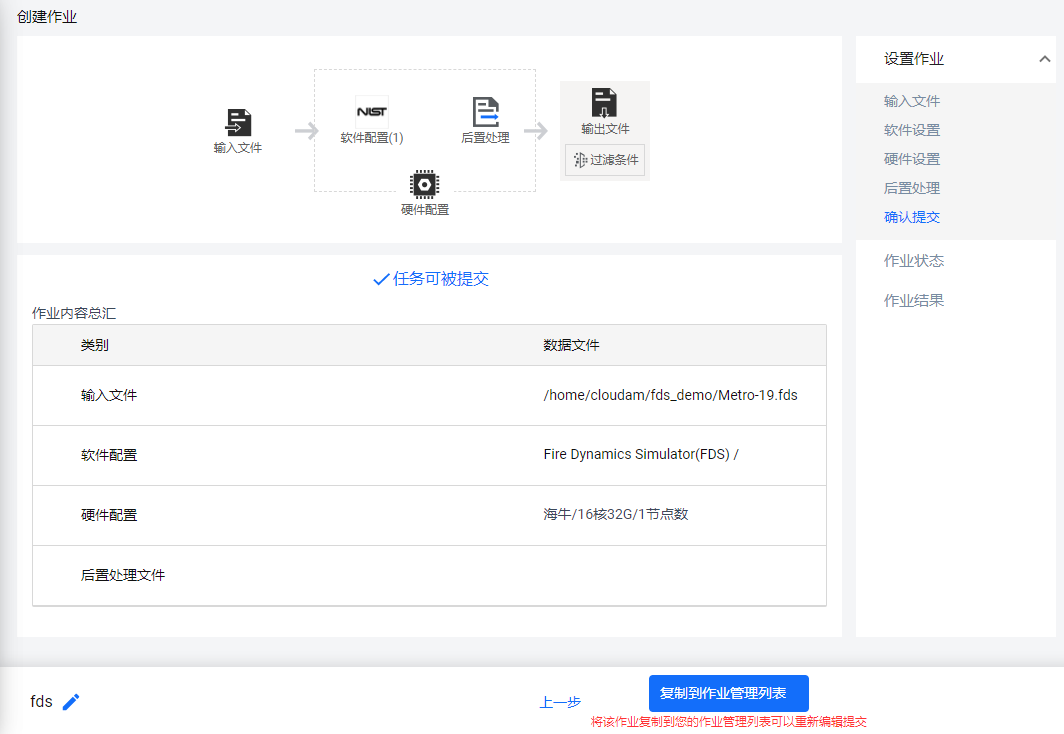Go to 软件设置 step in sidebar
The image size is (1064, 734).
pos(911,130)
